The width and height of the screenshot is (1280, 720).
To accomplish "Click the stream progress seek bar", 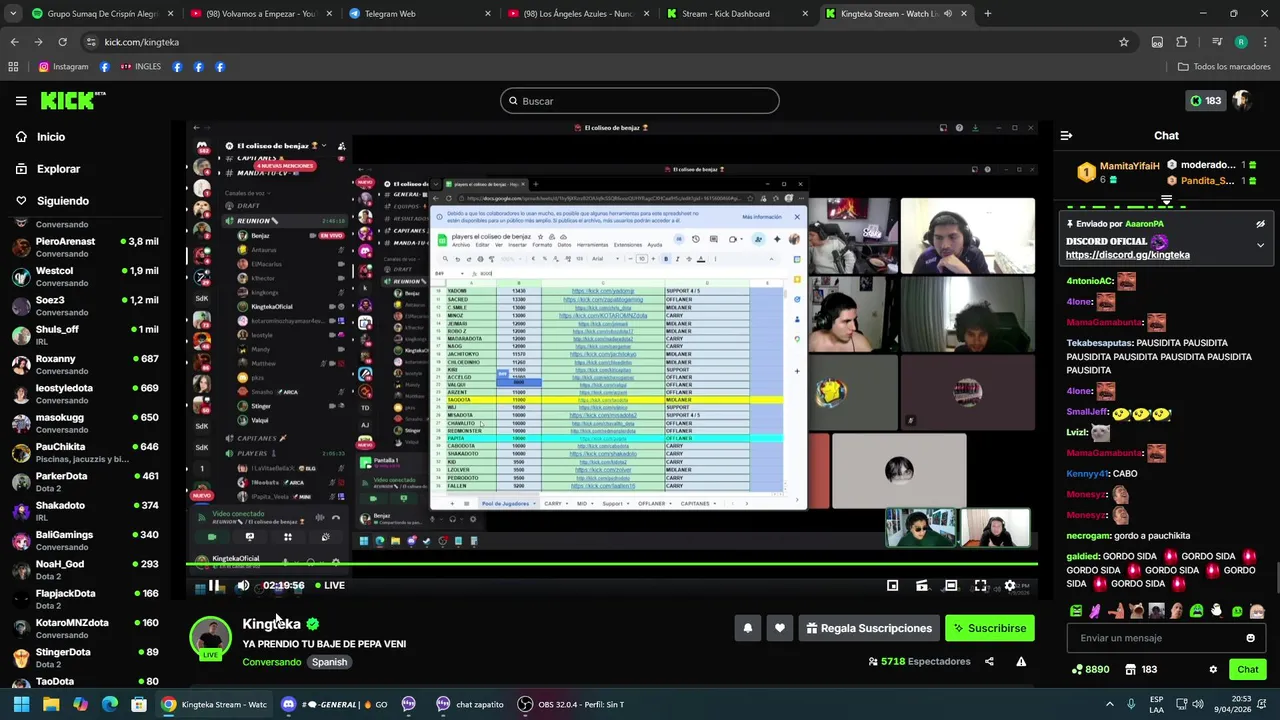I will tap(611, 566).
